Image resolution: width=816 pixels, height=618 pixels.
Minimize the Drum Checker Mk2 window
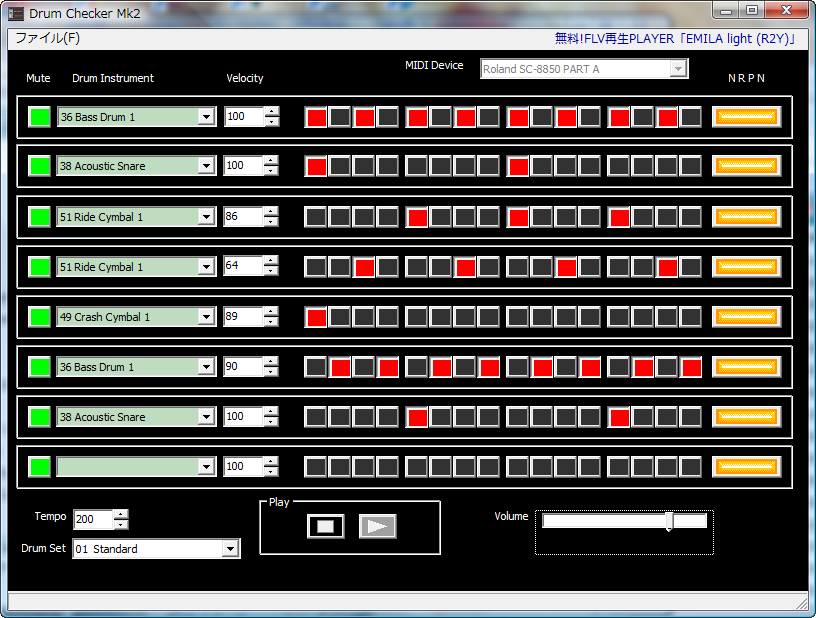[x=726, y=10]
